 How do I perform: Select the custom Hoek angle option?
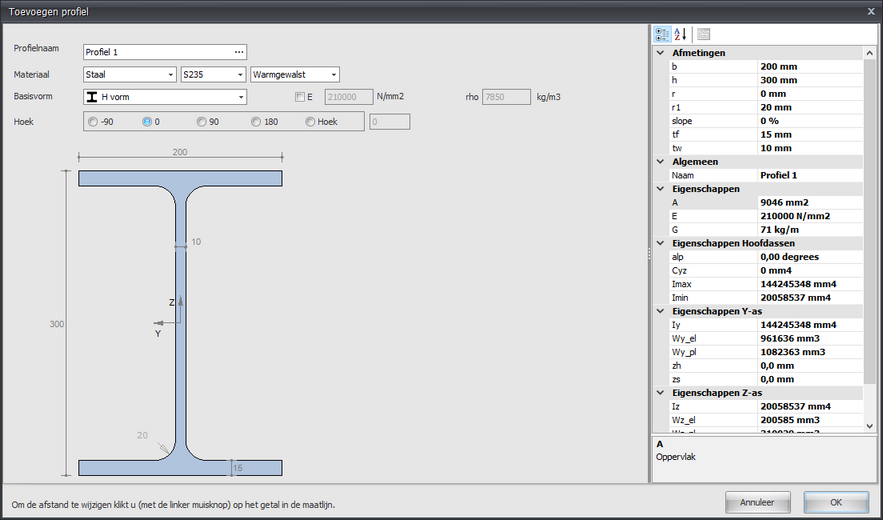(310, 122)
